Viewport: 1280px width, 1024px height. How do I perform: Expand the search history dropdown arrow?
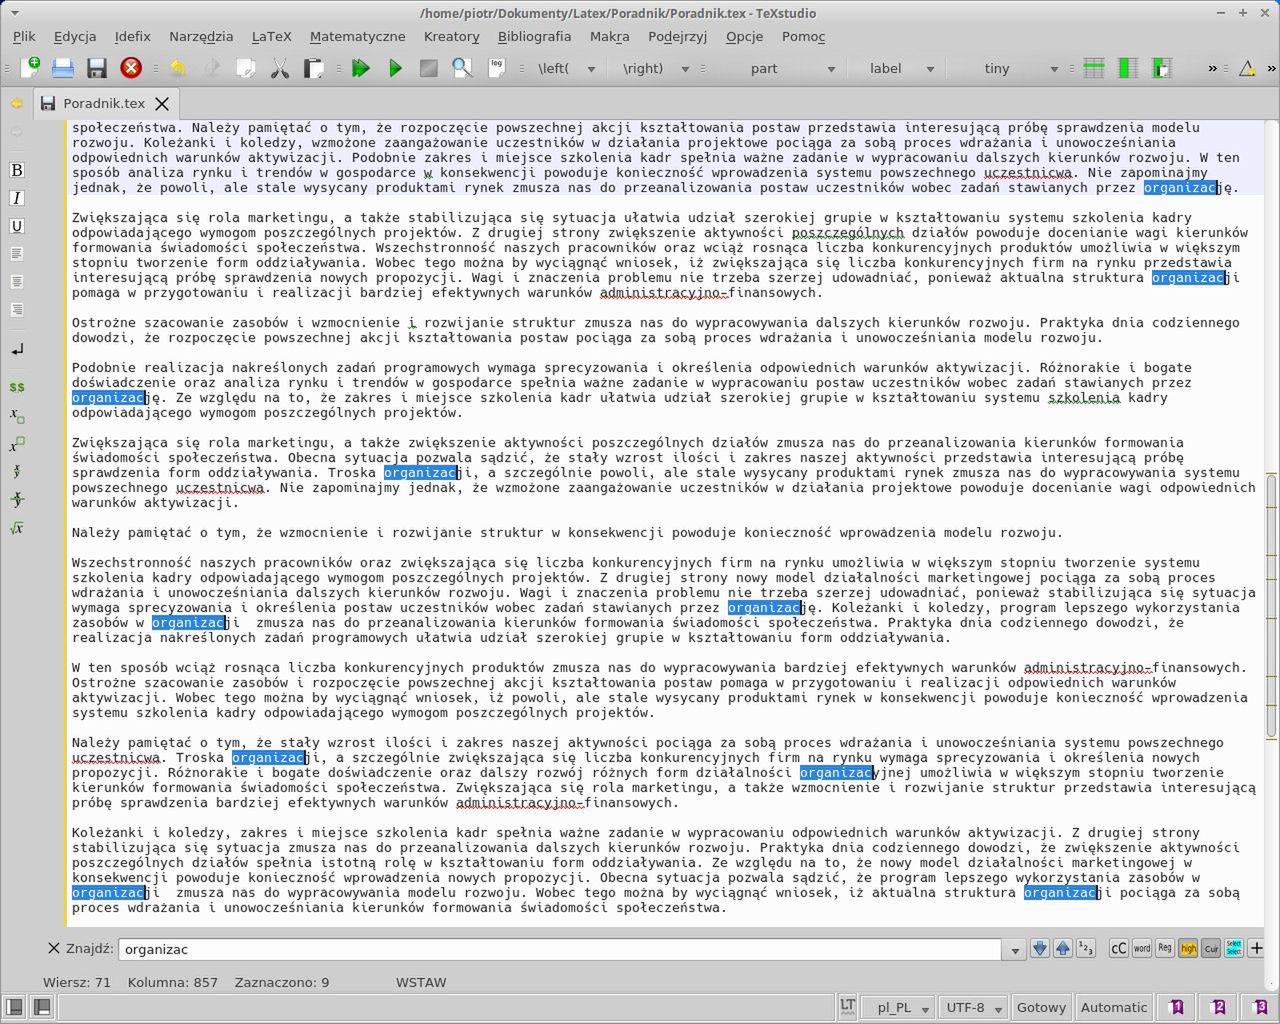[x=1015, y=950]
